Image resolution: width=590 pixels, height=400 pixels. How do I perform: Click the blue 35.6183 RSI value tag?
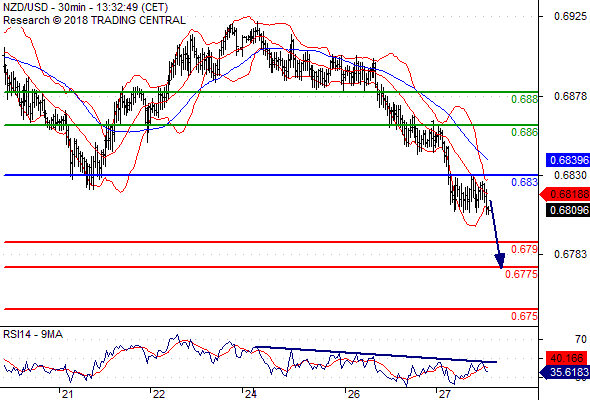click(x=564, y=373)
